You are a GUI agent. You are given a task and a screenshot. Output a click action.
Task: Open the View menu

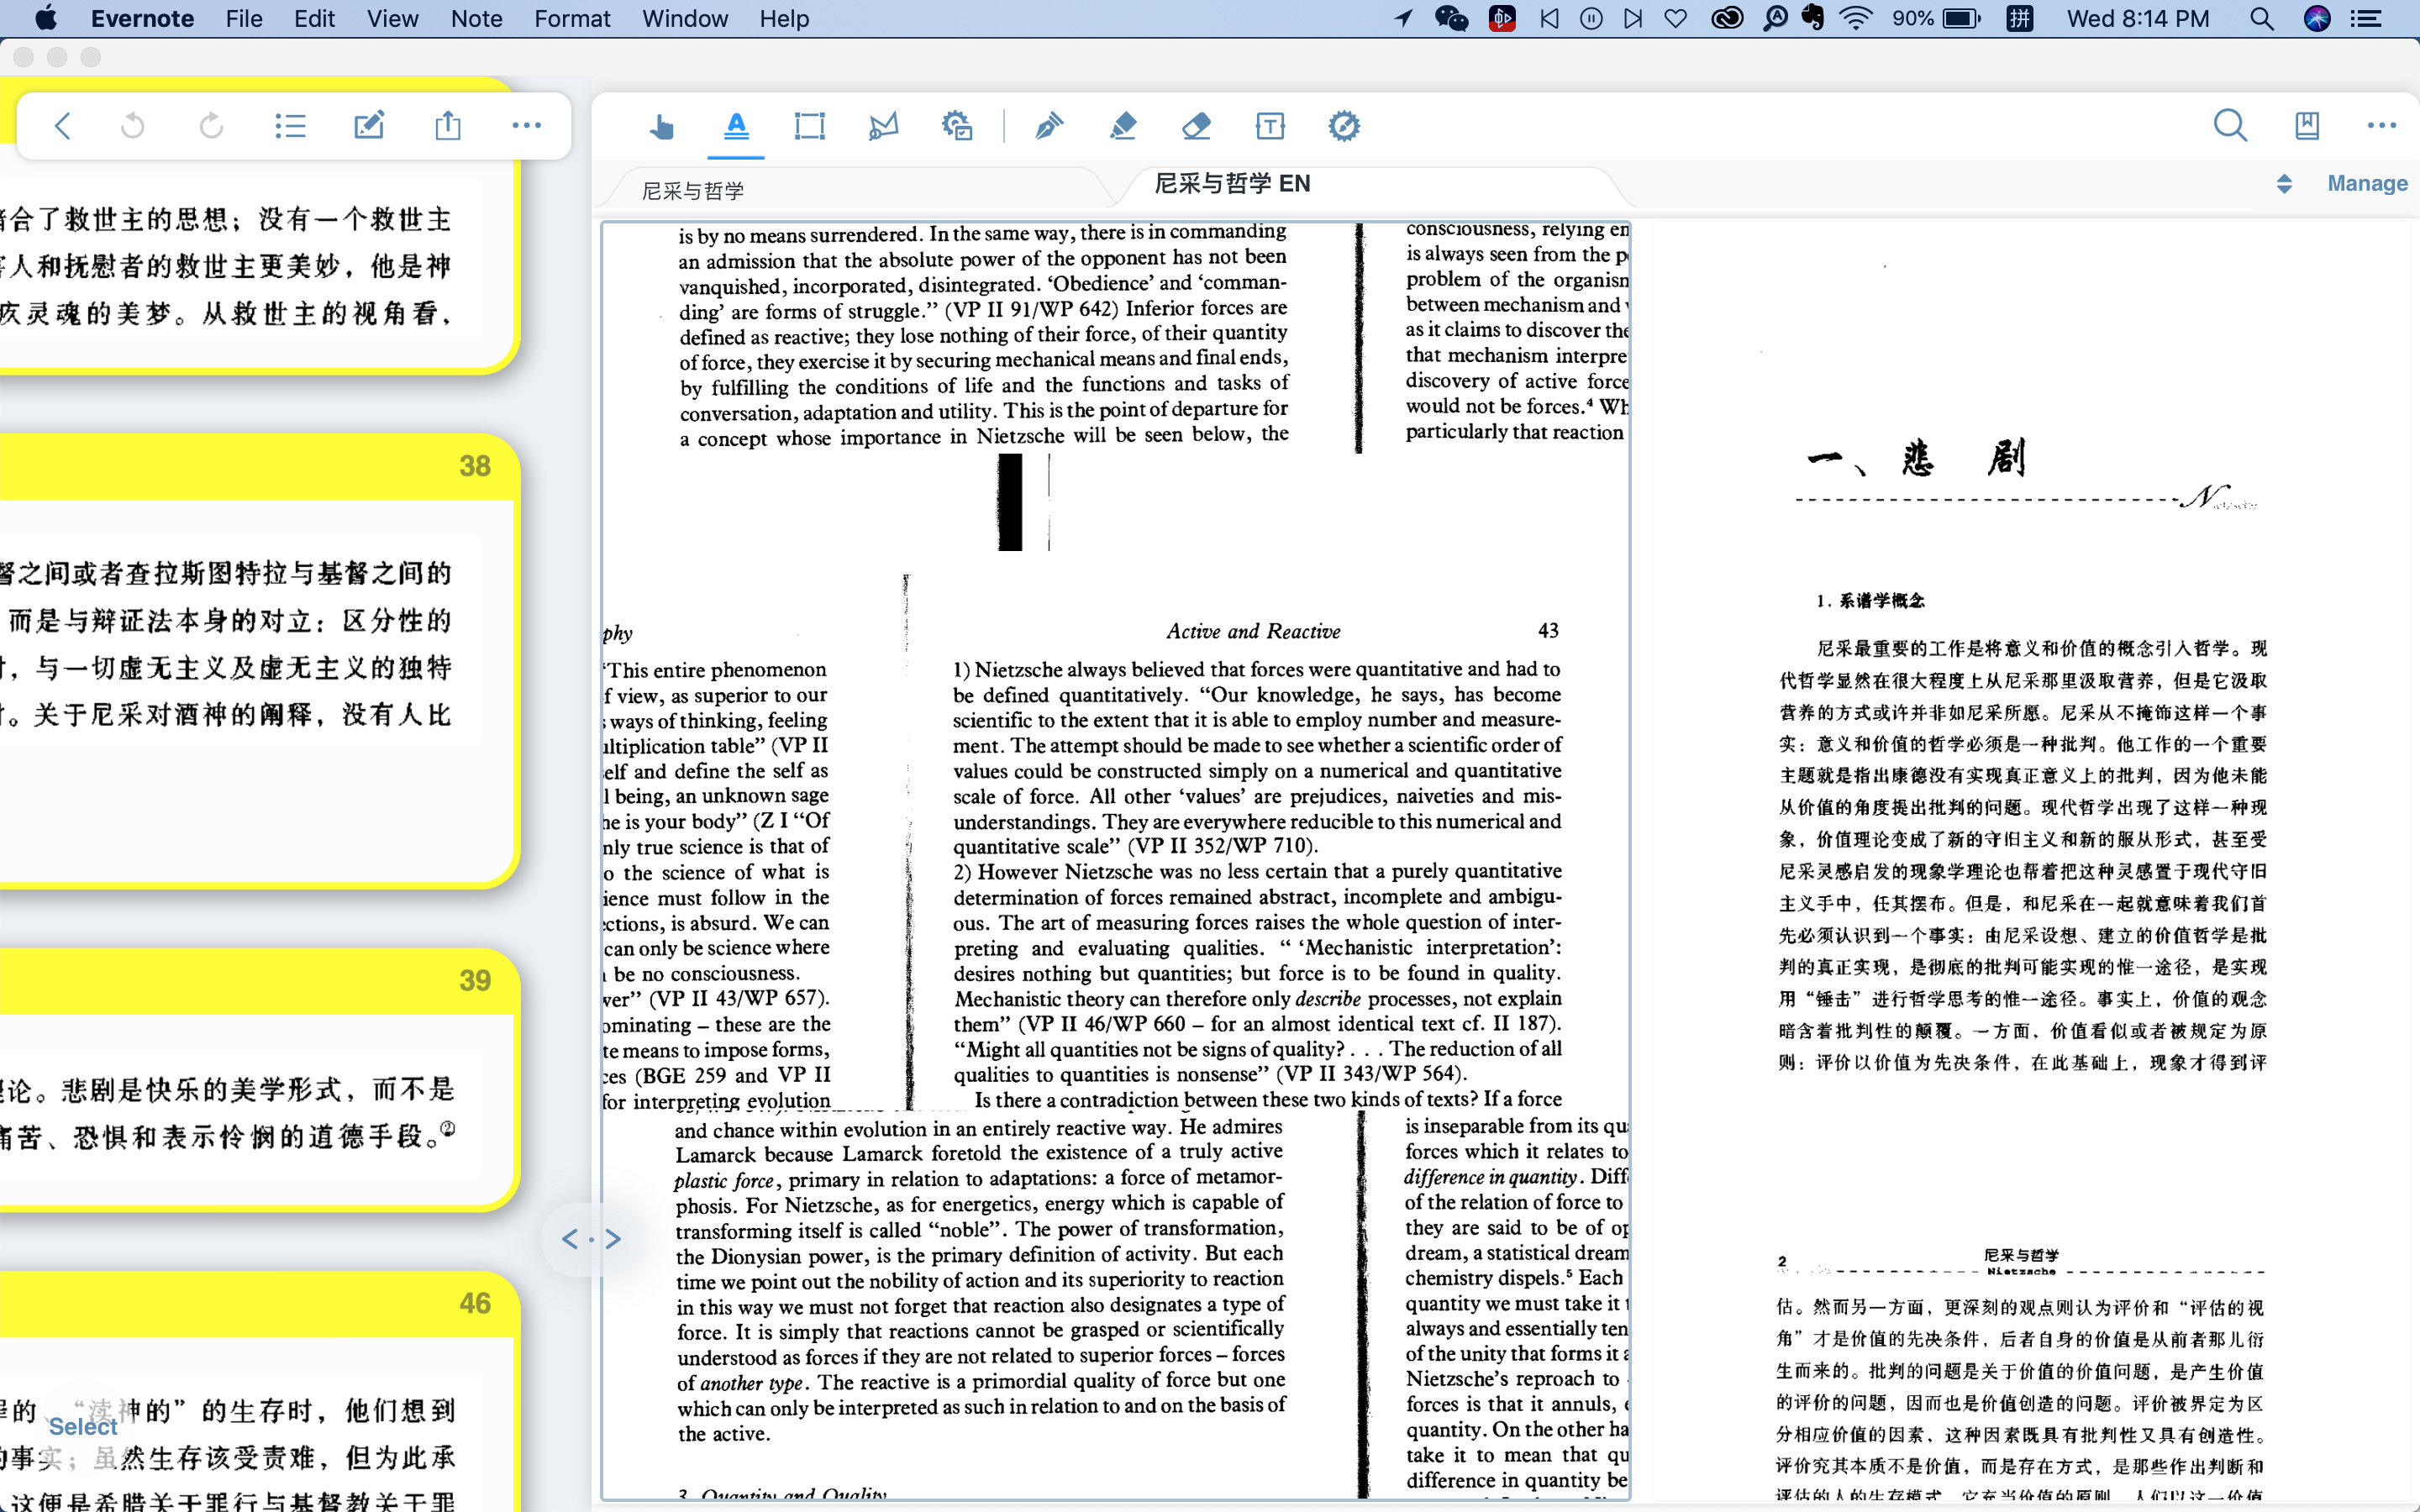tap(392, 19)
